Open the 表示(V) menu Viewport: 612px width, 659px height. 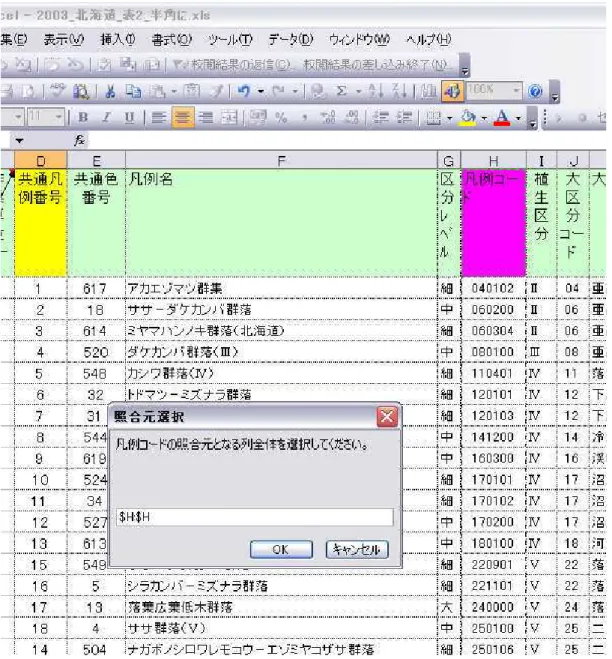(64, 40)
